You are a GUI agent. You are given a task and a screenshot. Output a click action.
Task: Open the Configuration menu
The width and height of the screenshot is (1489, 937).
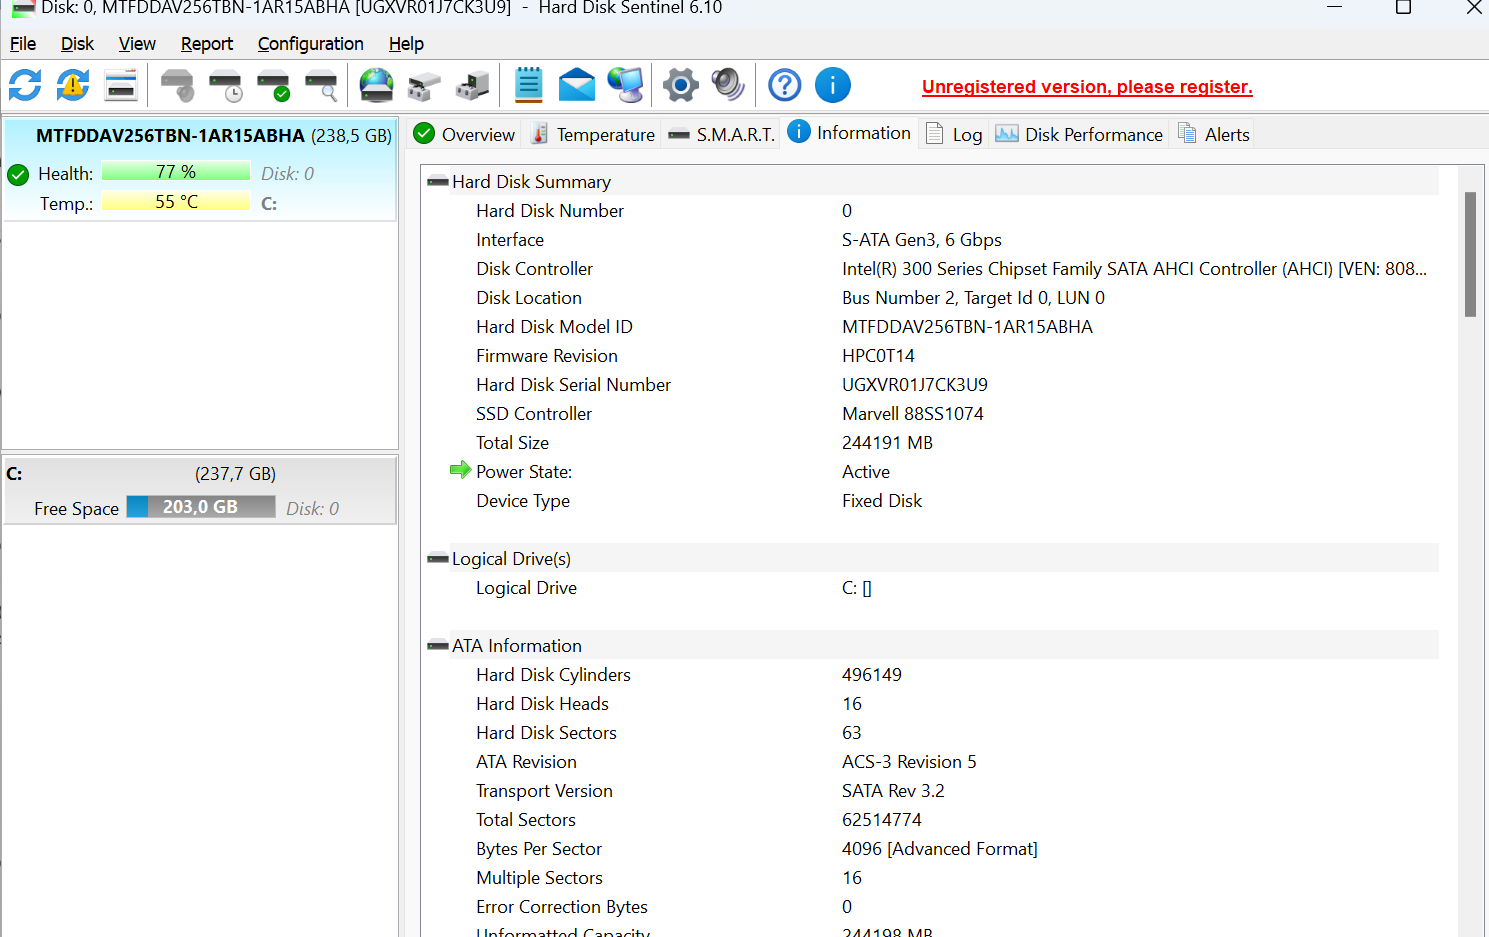(x=310, y=44)
